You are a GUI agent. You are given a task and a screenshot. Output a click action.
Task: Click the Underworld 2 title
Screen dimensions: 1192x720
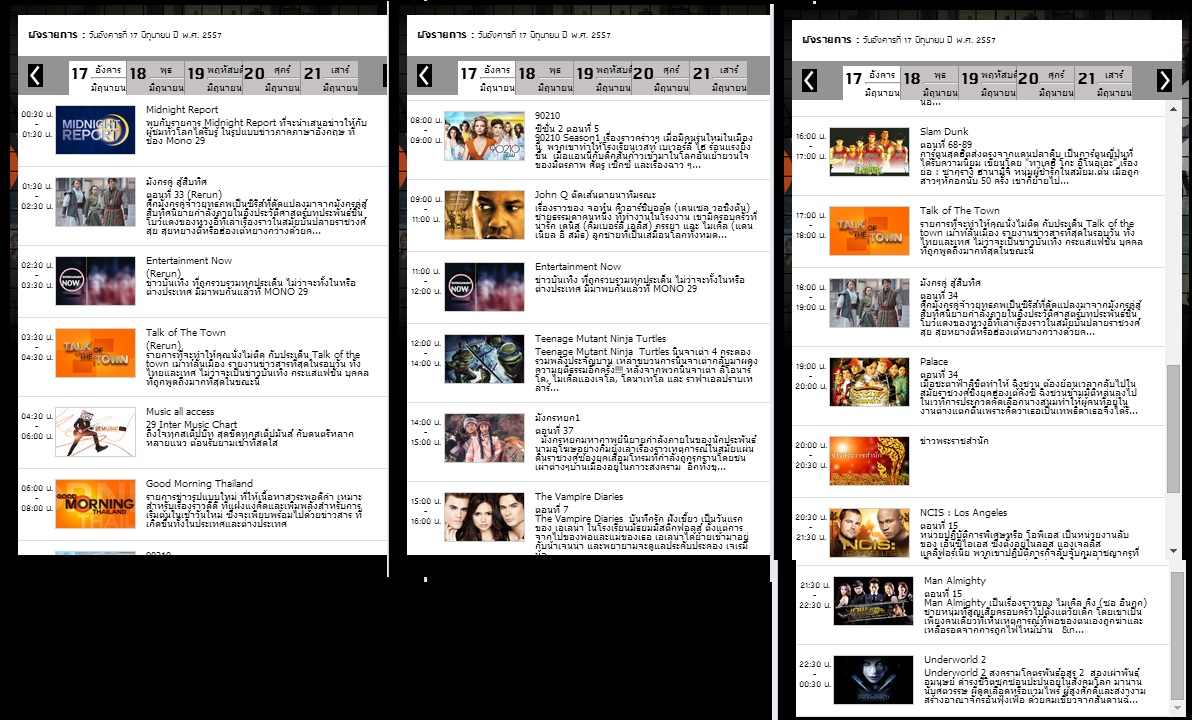click(955, 659)
